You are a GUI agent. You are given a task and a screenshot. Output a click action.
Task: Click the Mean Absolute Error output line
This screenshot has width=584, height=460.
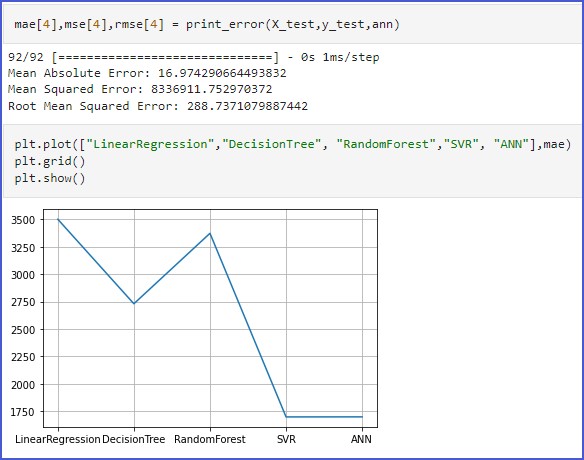click(x=147, y=73)
